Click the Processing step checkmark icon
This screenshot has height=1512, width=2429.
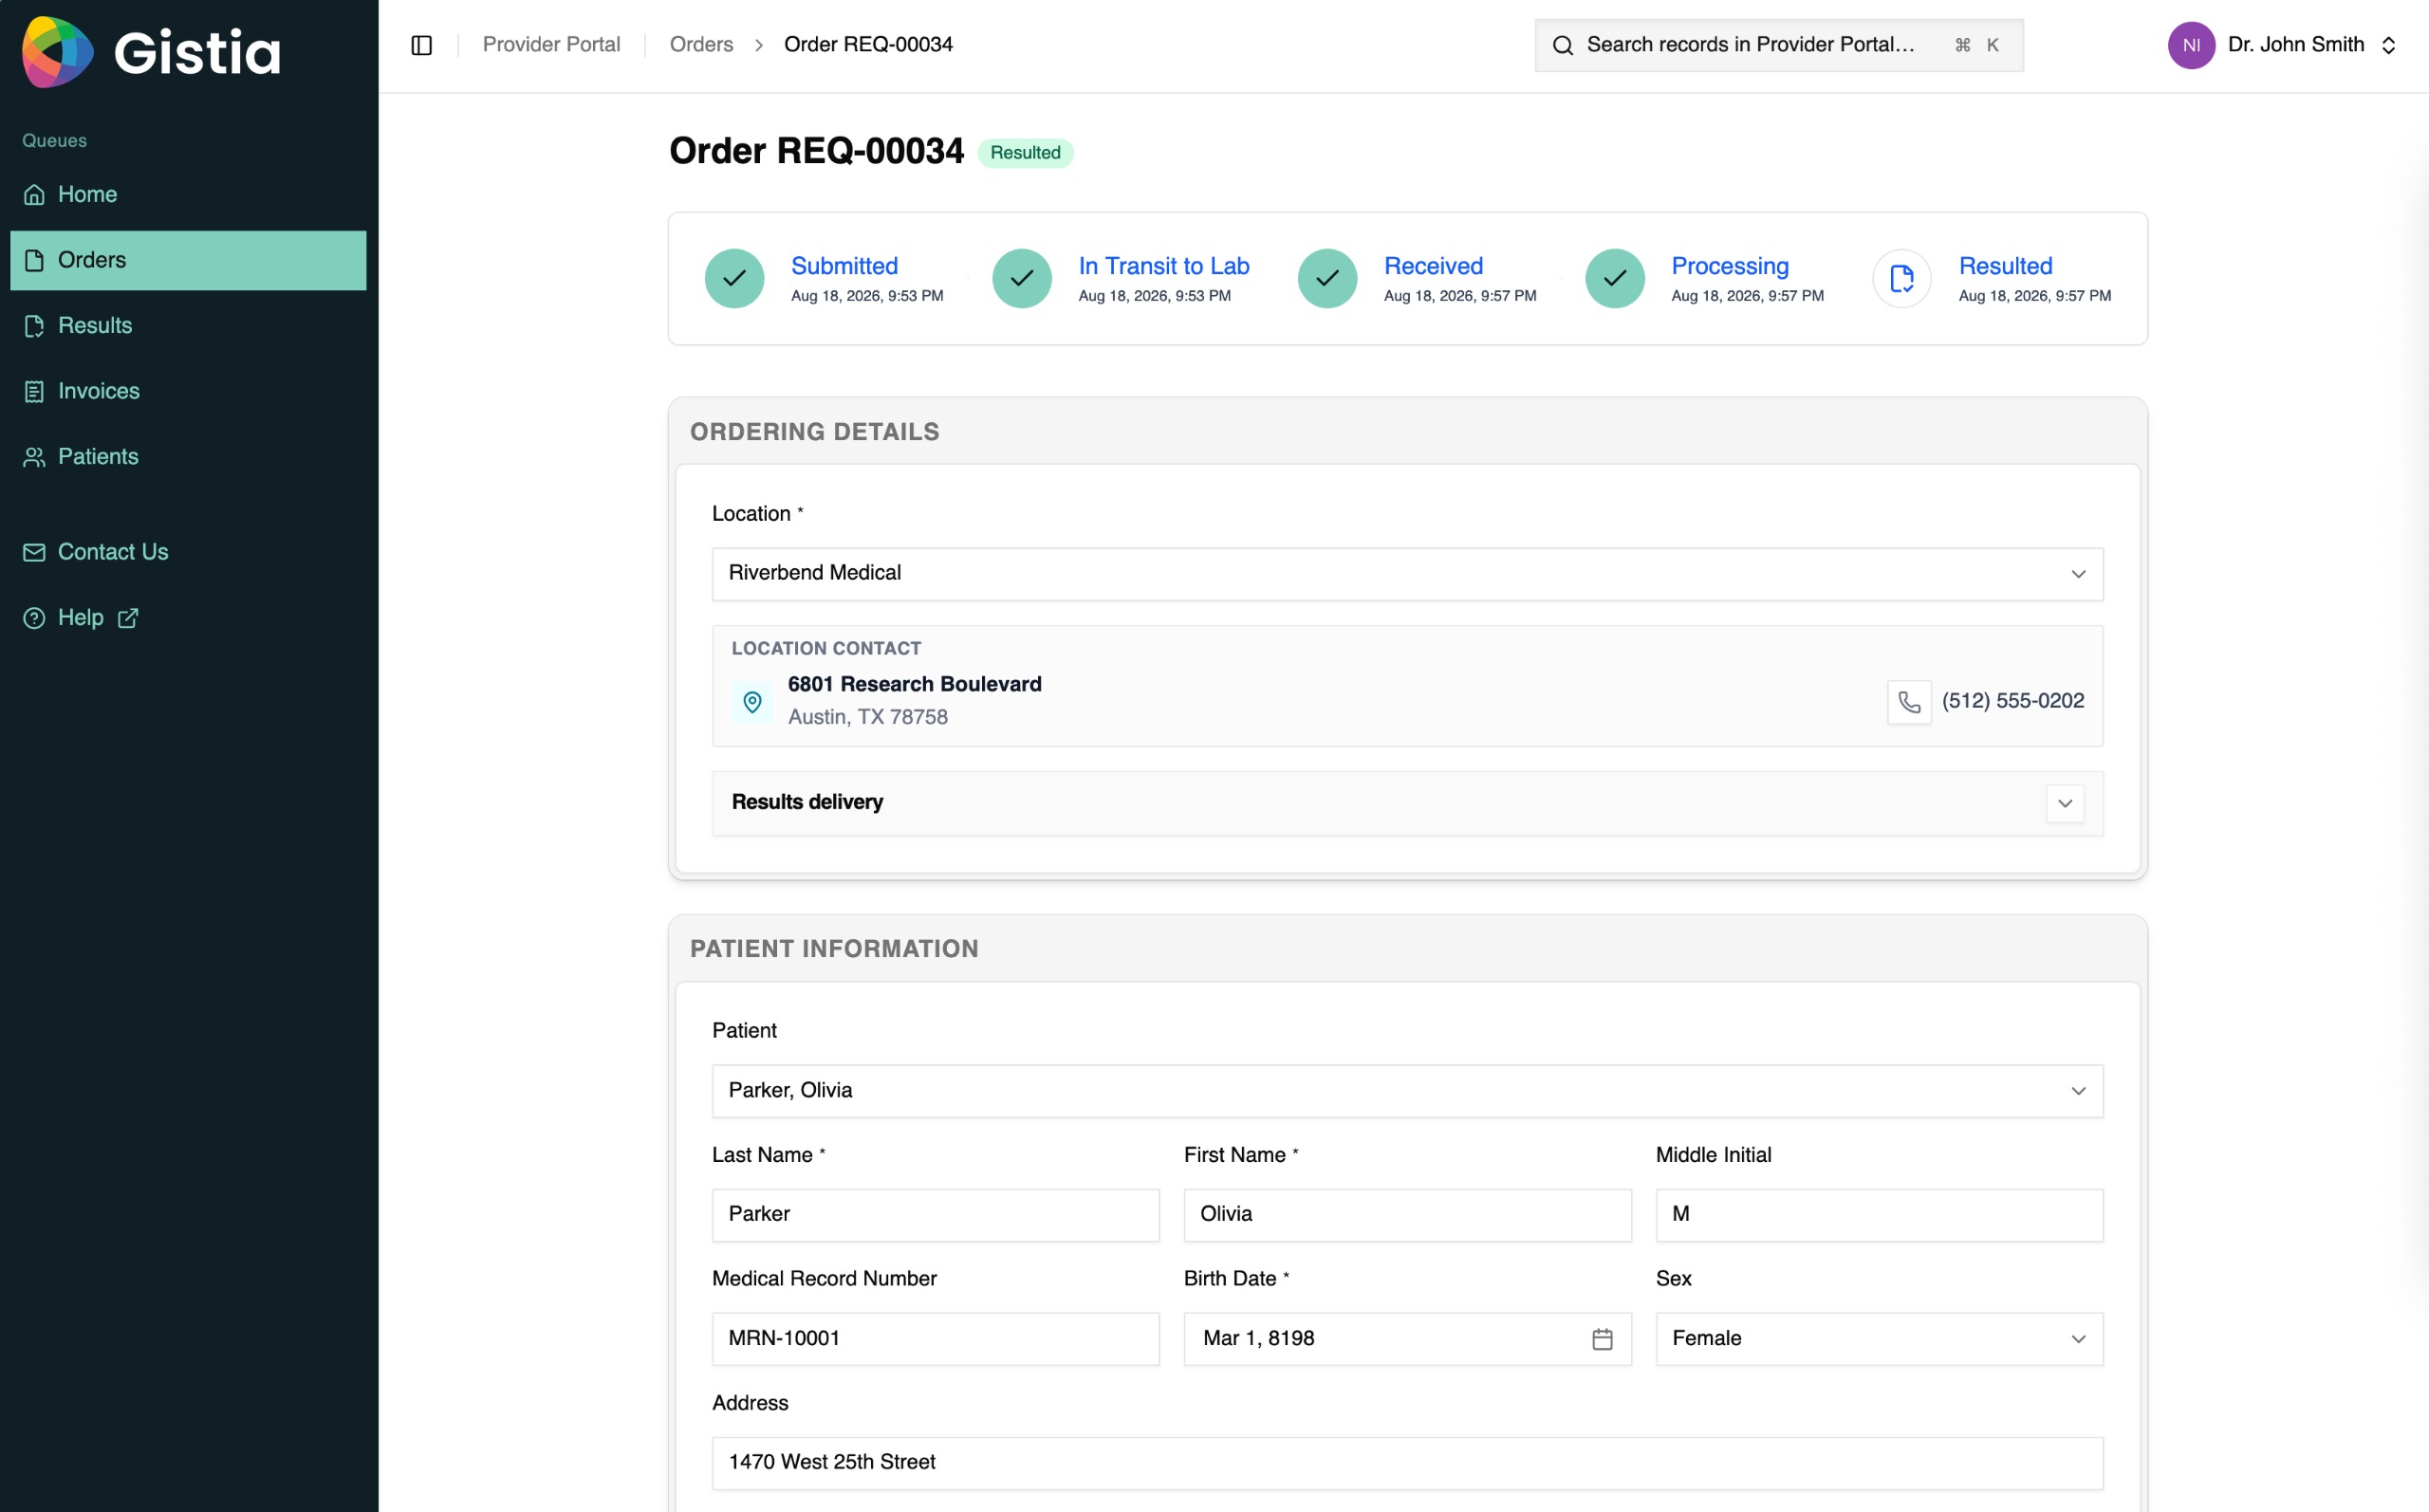pyautogui.click(x=1614, y=279)
